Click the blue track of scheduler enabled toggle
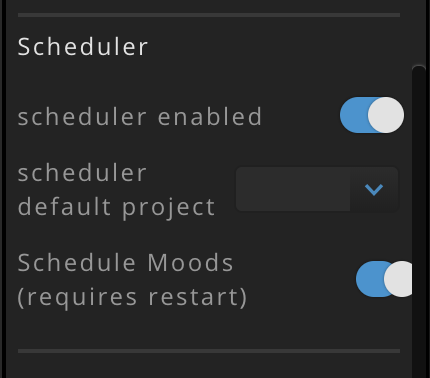This screenshot has width=430, height=378. pyautogui.click(x=354, y=115)
